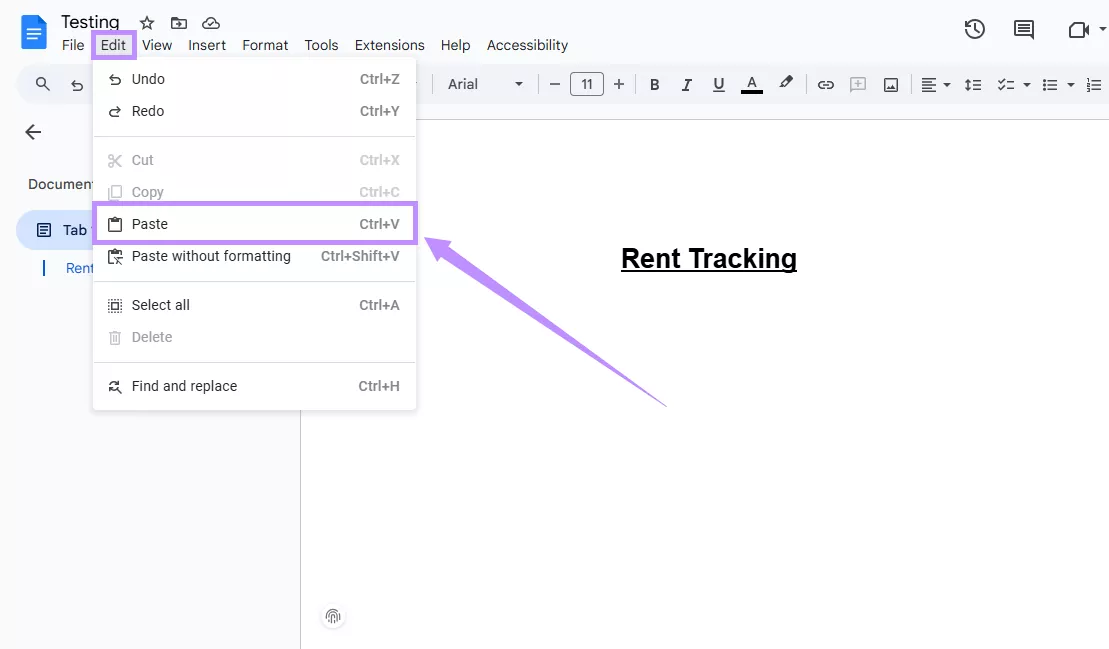Expand the line spacing options

pos(973,84)
